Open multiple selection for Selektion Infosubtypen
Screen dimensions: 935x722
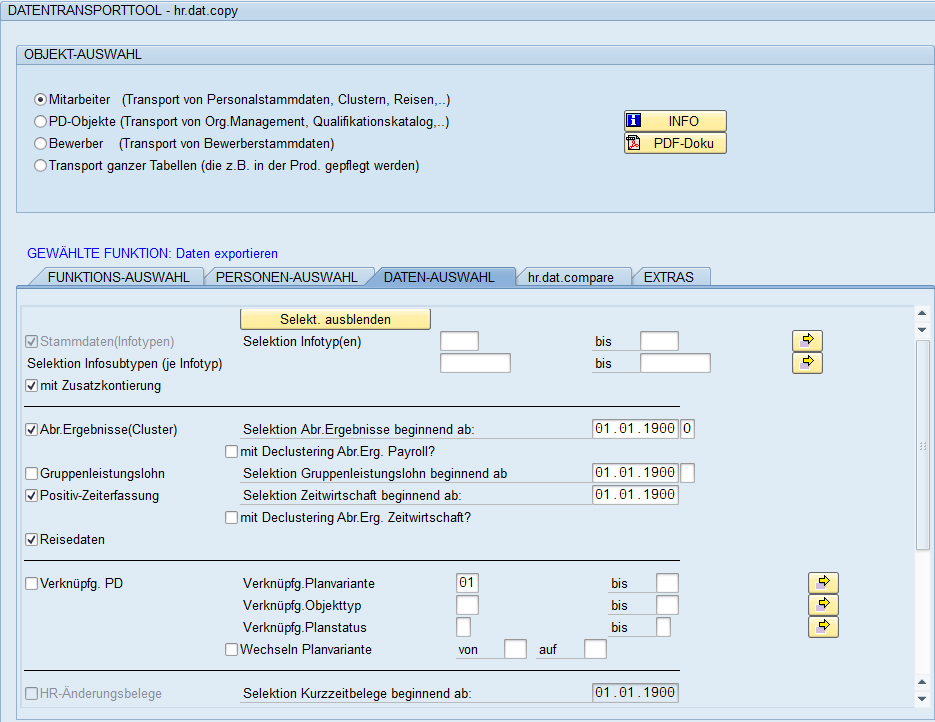coord(807,363)
